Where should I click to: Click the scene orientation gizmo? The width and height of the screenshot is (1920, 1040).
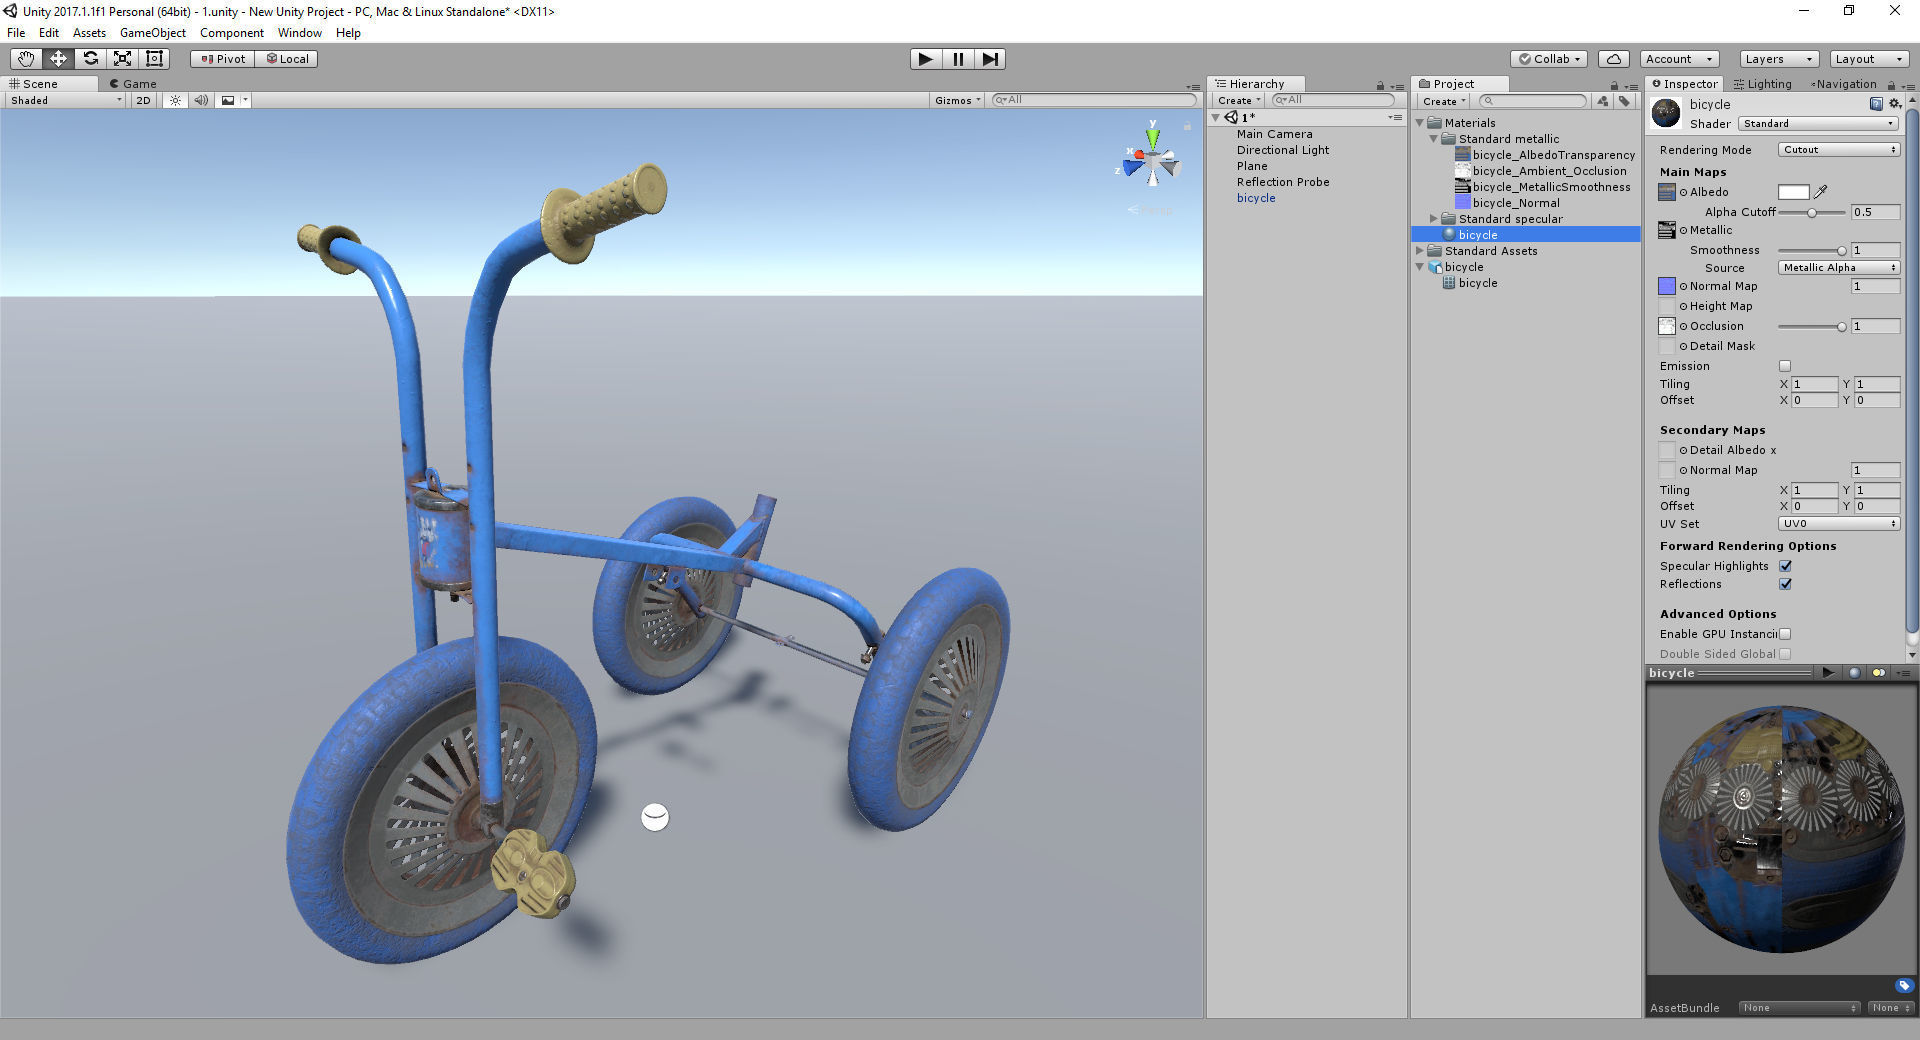[x=1152, y=155]
